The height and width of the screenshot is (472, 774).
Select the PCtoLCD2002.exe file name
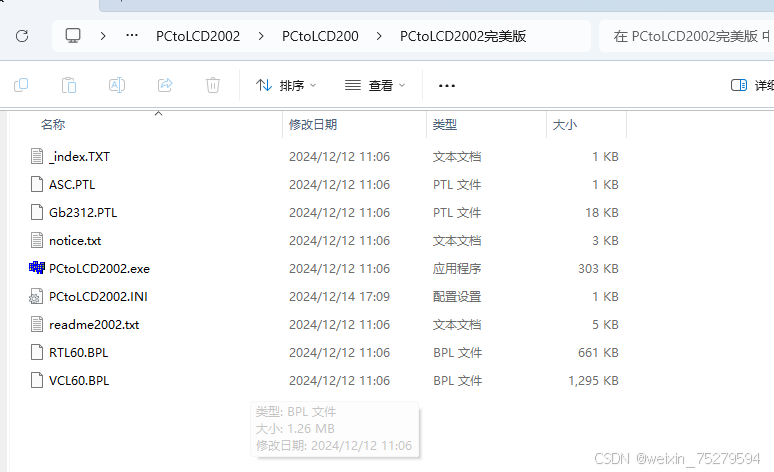click(99, 269)
